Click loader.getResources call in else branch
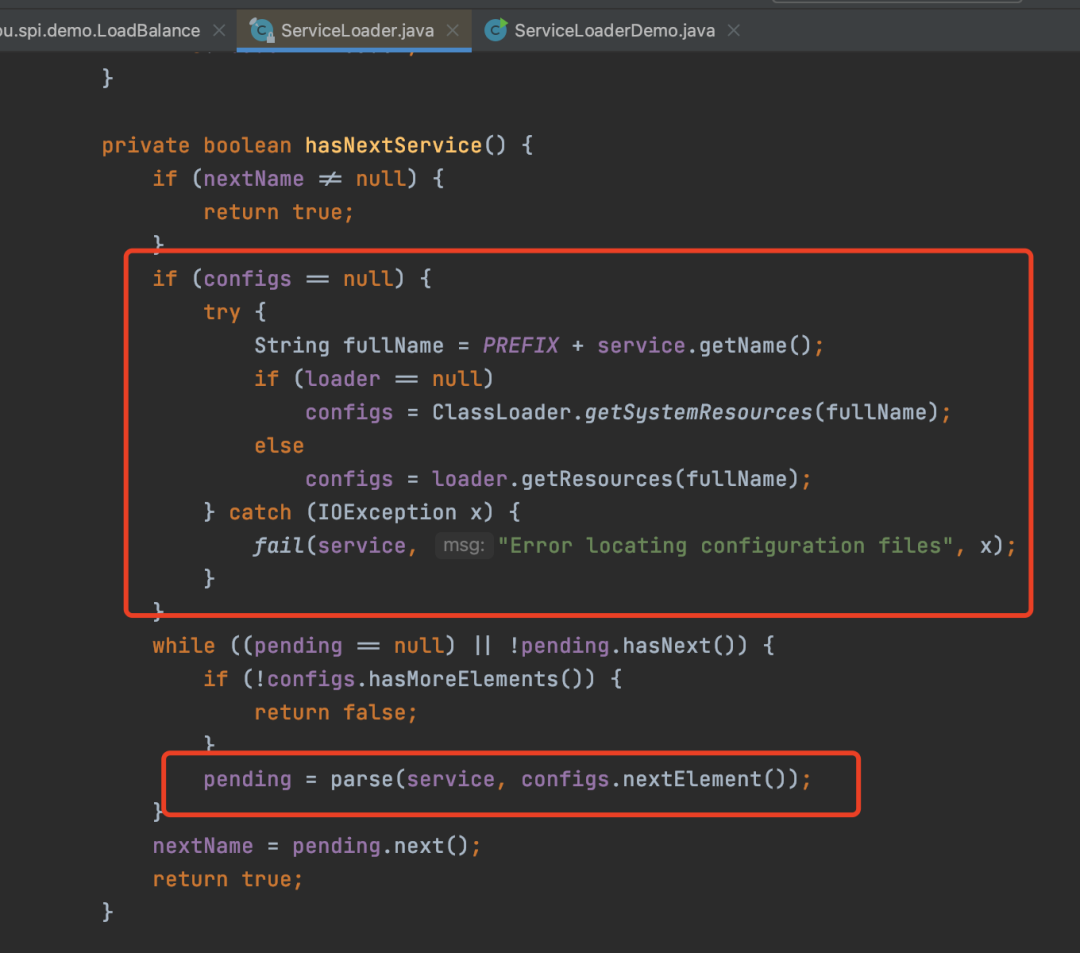The height and width of the screenshot is (953, 1080). (552, 479)
